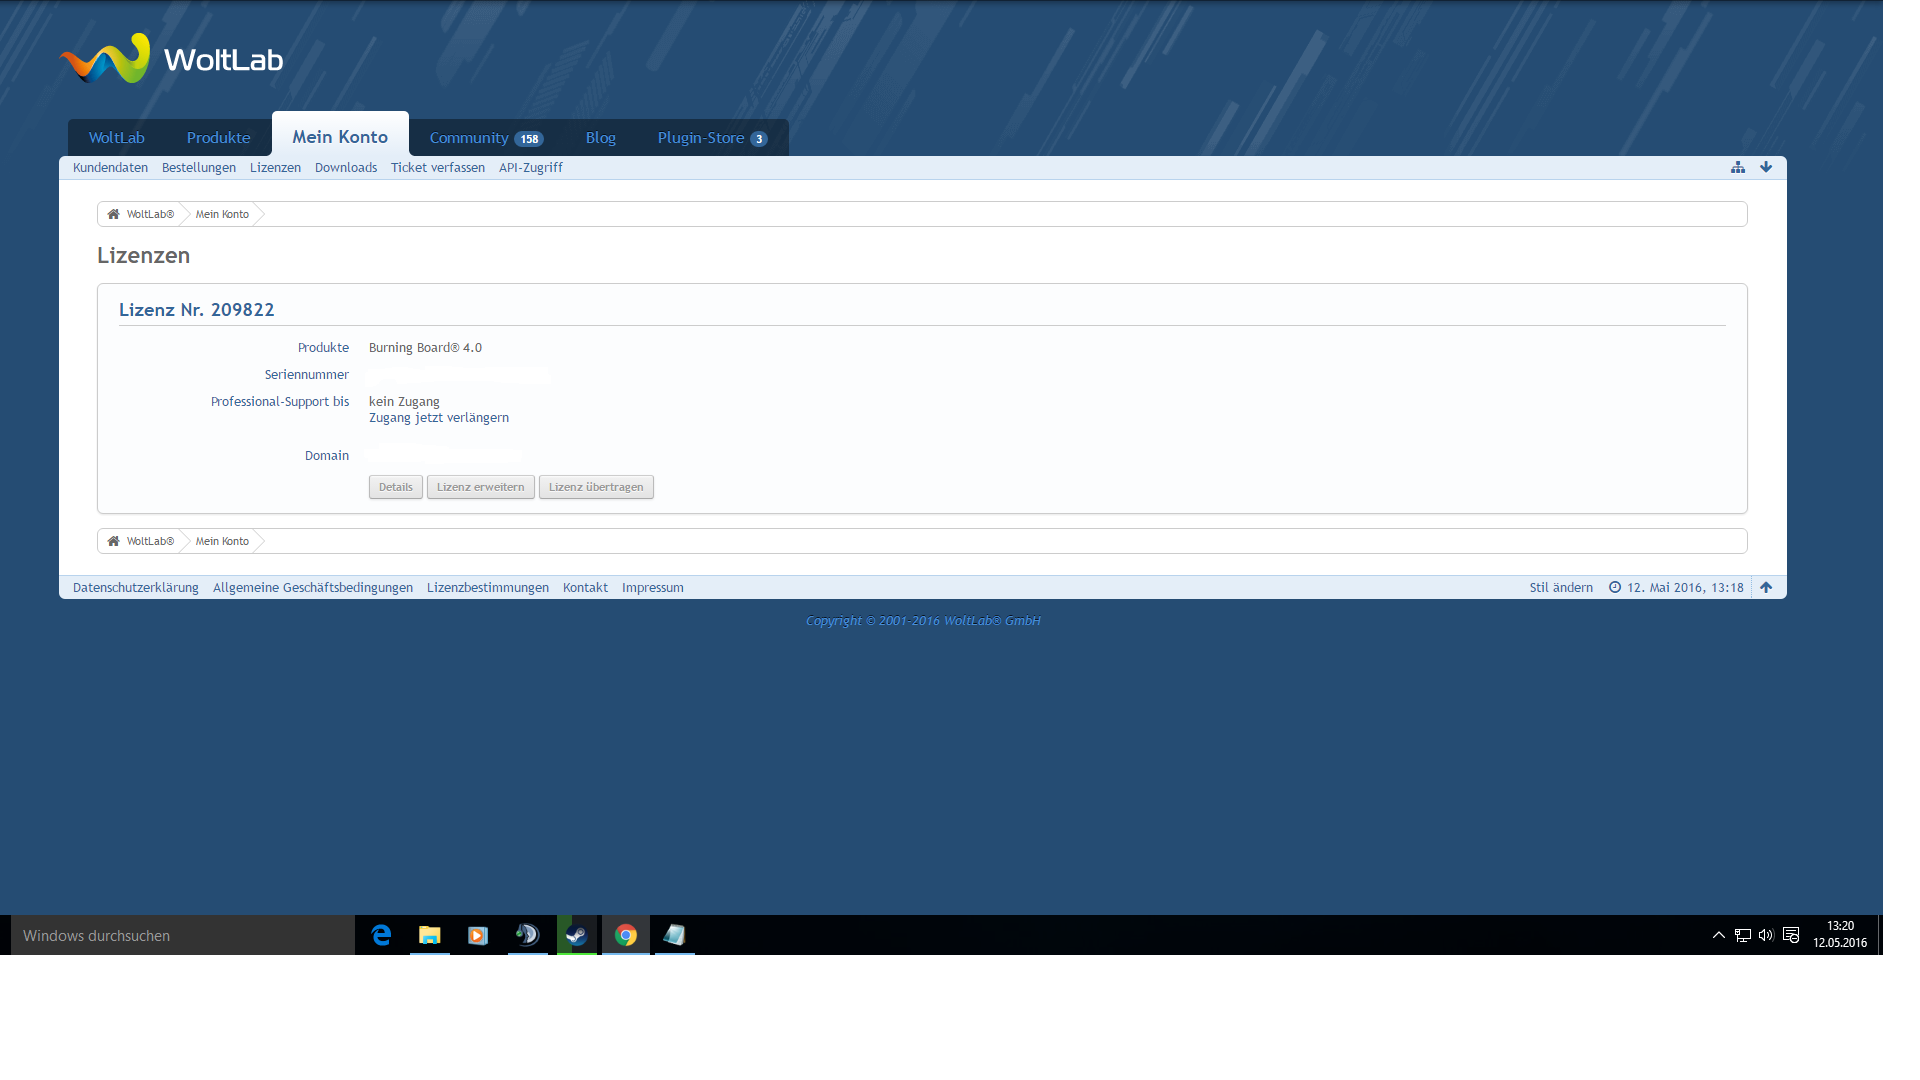Click the Lizenz erweitern button
Image resolution: width=1920 pixels, height=1080 pixels.
pyautogui.click(x=481, y=487)
